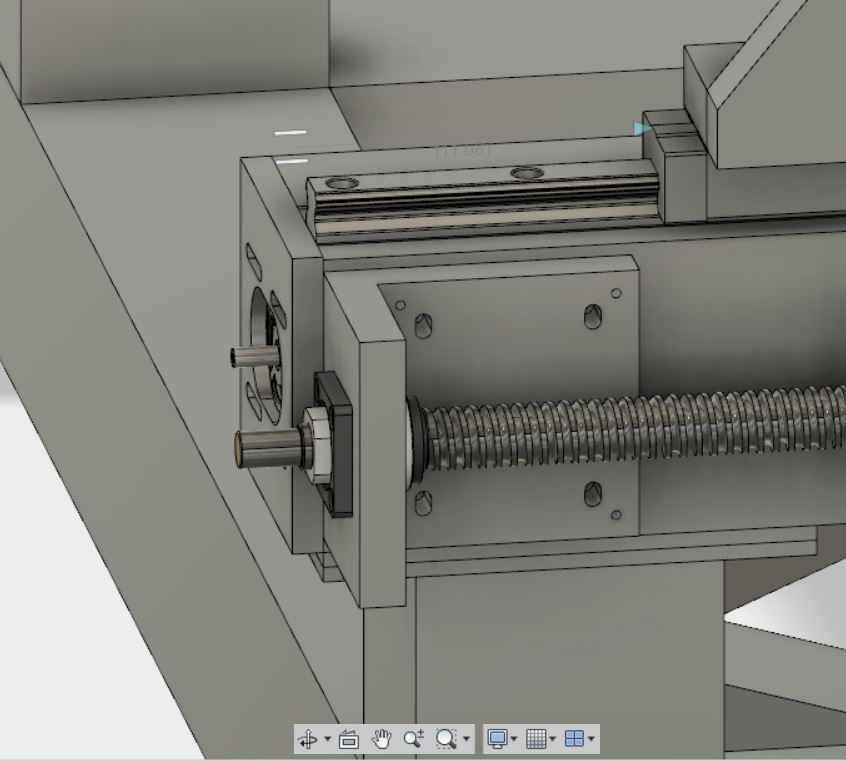Click the cyan triangle marker near rail
The image size is (846, 762).
(x=641, y=128)
